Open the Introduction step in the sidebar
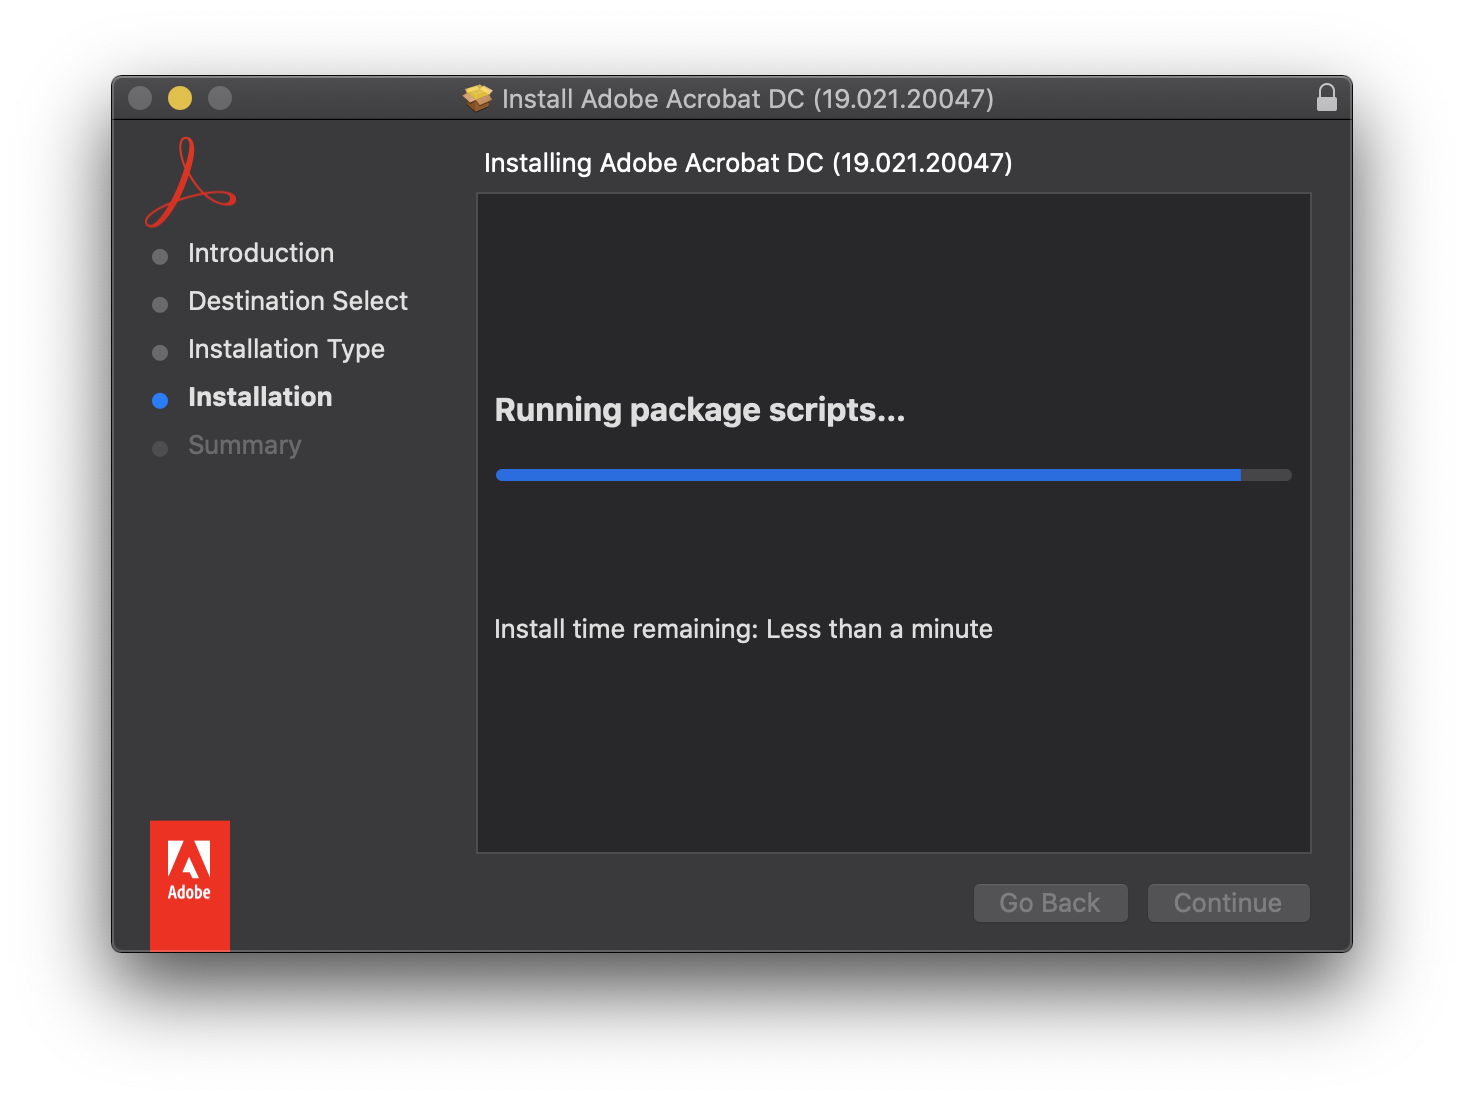Screen dimensions: 1464x1100 261,253
